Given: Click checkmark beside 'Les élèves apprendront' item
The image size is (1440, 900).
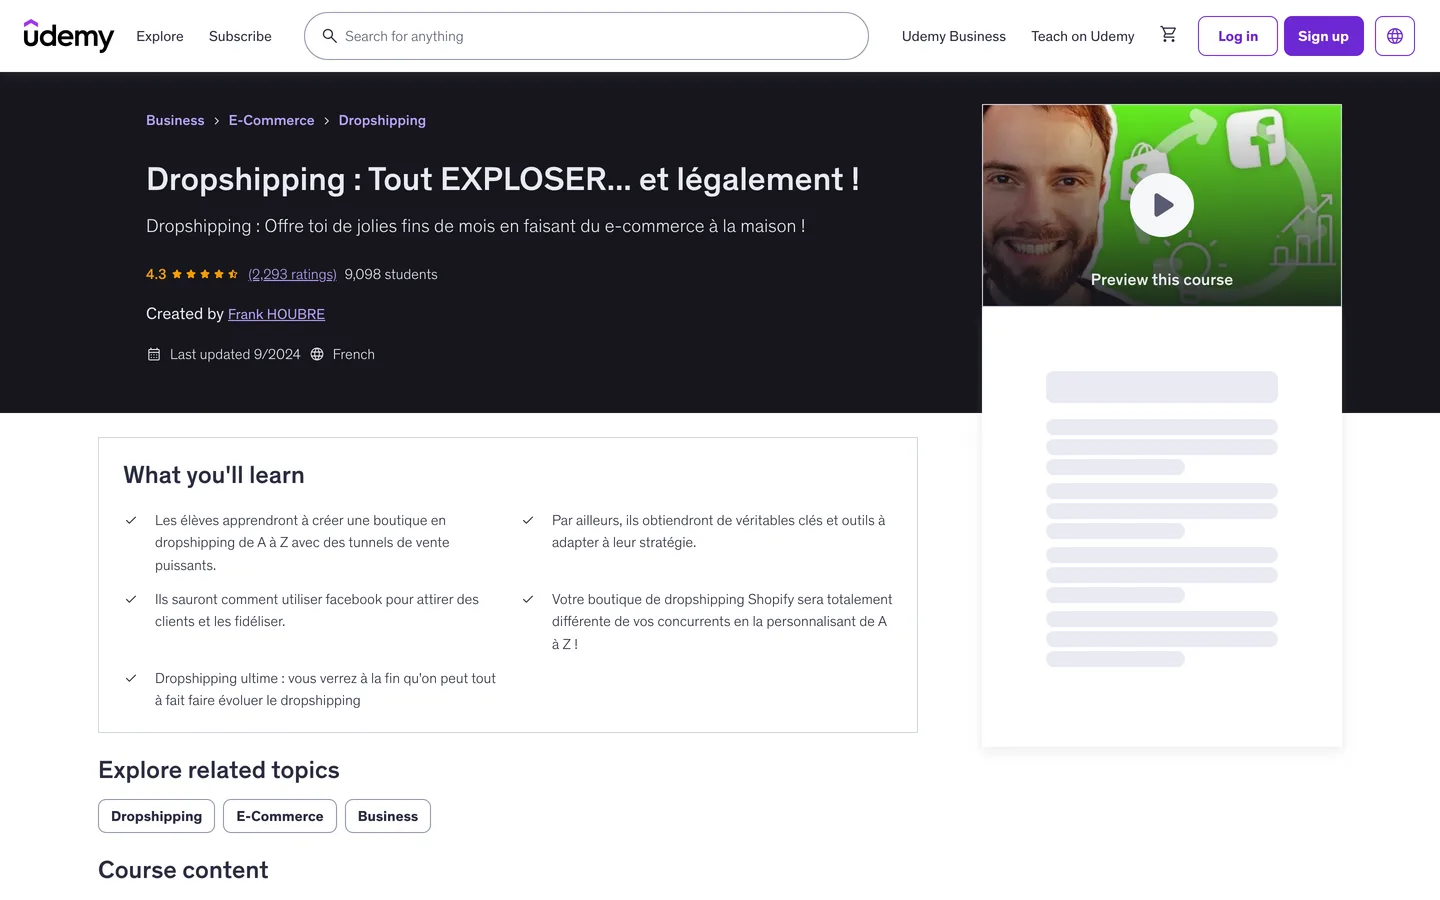Looking at the screenshot, I should point(131,520).
